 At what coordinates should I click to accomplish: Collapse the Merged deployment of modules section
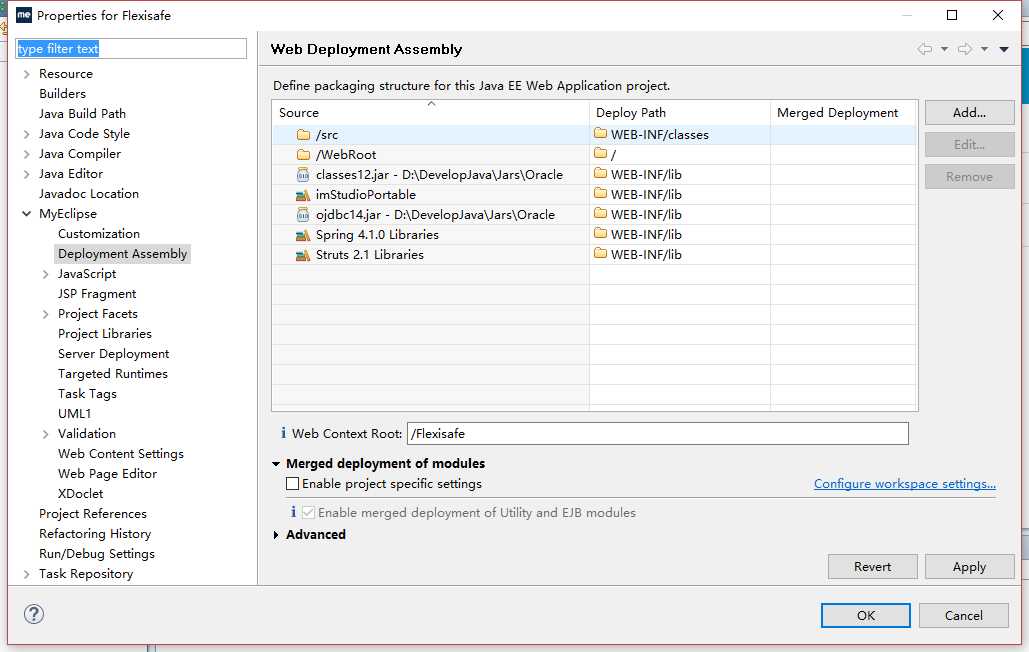277,464
